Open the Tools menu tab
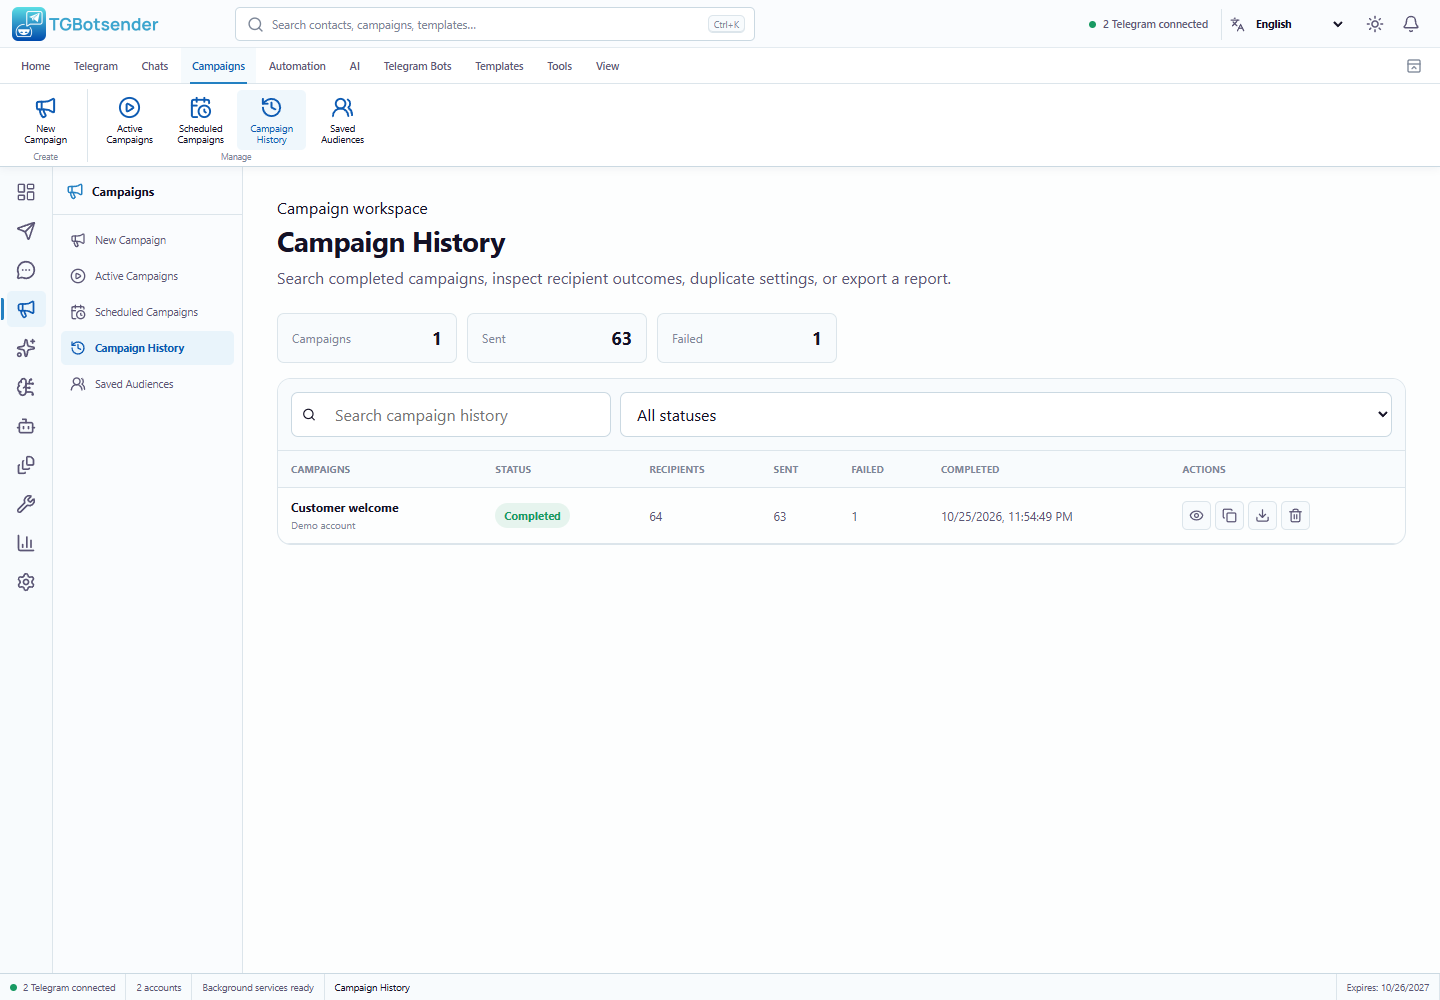This screenshot has height=1000, width=1440. point(559,66)
